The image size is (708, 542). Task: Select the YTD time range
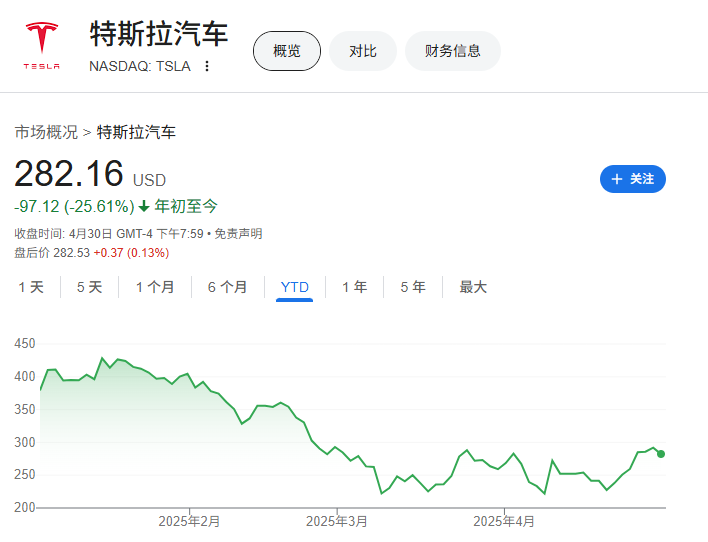(x=294, y=287)
